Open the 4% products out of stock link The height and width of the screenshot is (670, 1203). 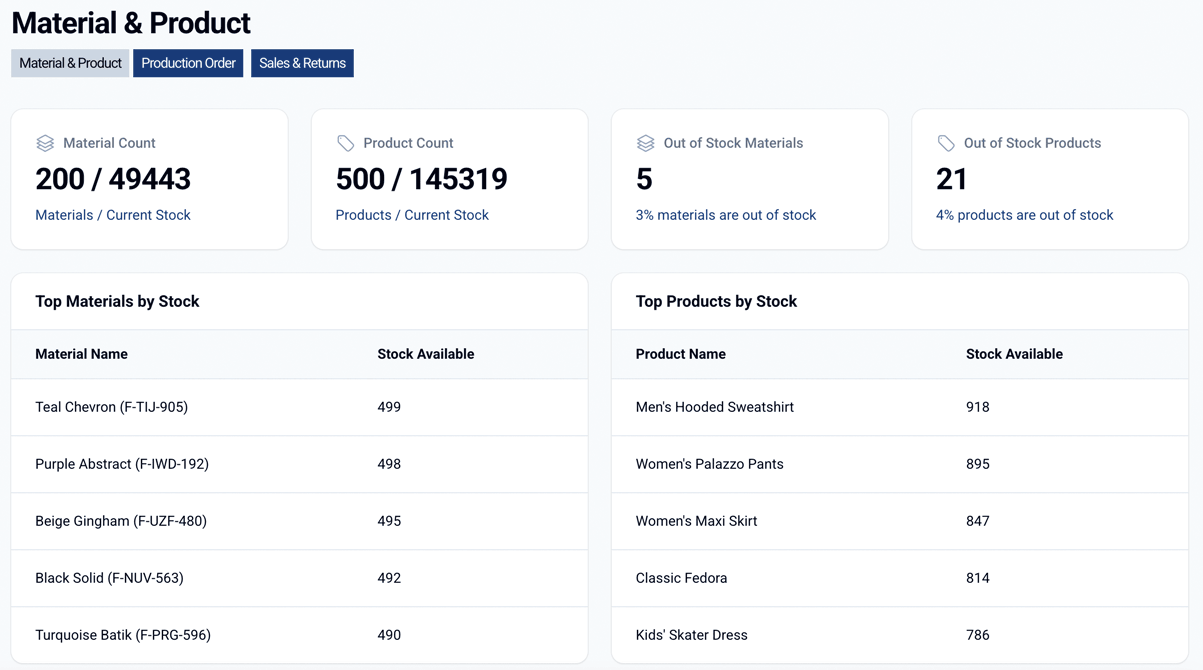pos(1024,215)
